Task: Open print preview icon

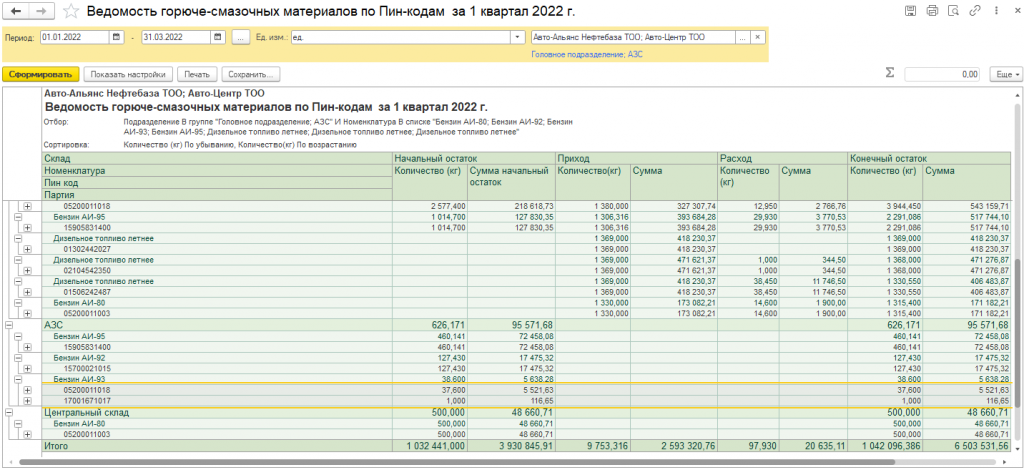Action: (953, 12)
